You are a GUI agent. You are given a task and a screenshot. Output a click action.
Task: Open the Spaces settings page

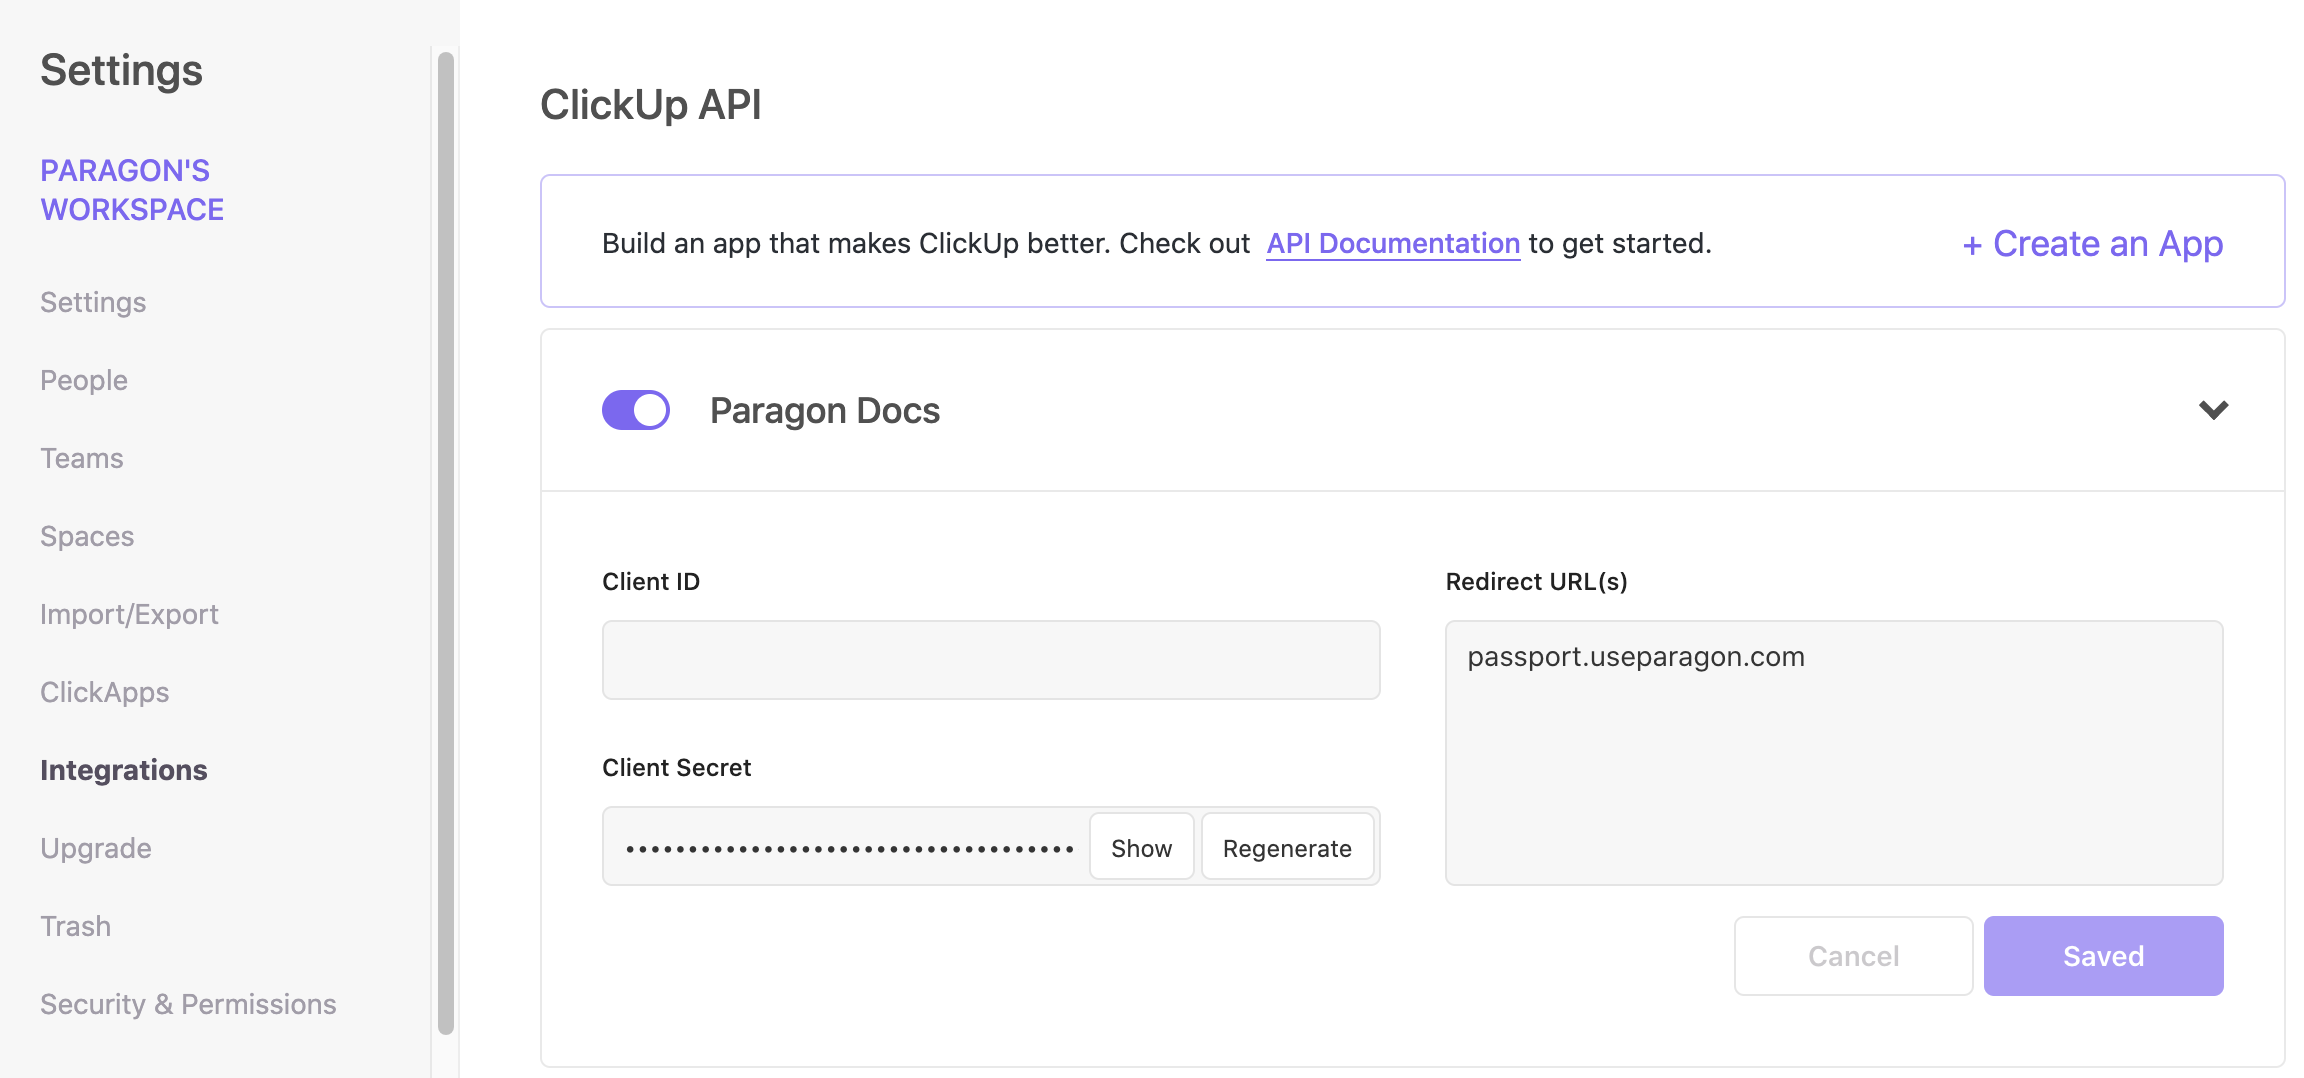[87, 536]
